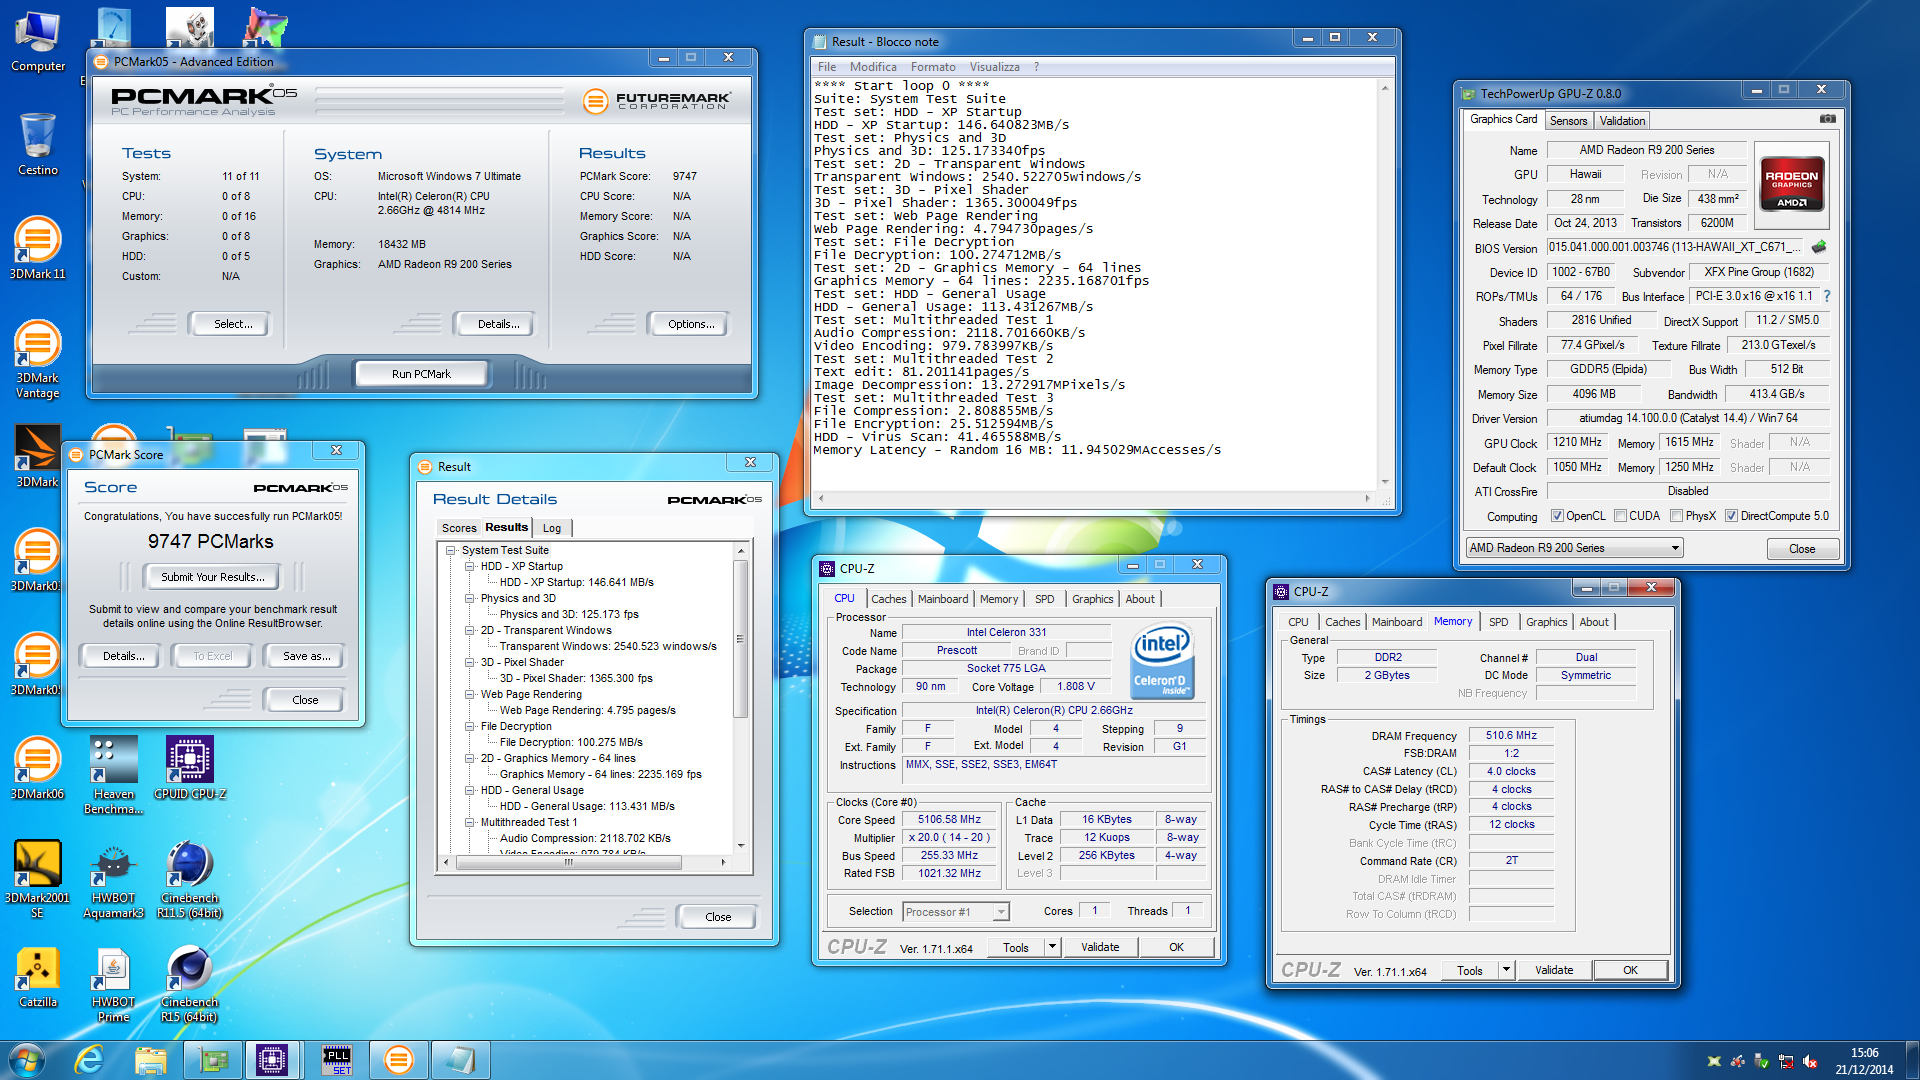Click Options button in PCMark05
The height and width of the screenshot is (1080, 1920).
tap(690, 324)
